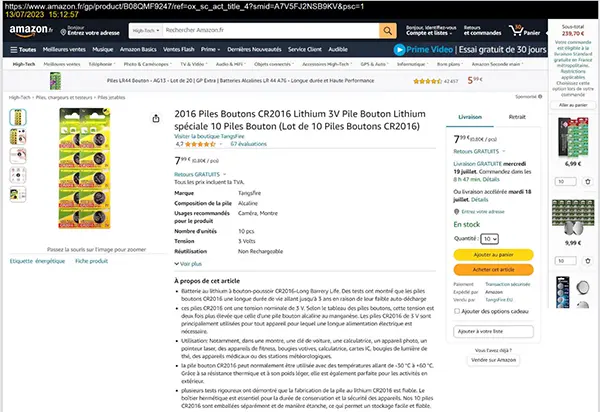Click the sponsored LR44 battery image

(55, 81)
